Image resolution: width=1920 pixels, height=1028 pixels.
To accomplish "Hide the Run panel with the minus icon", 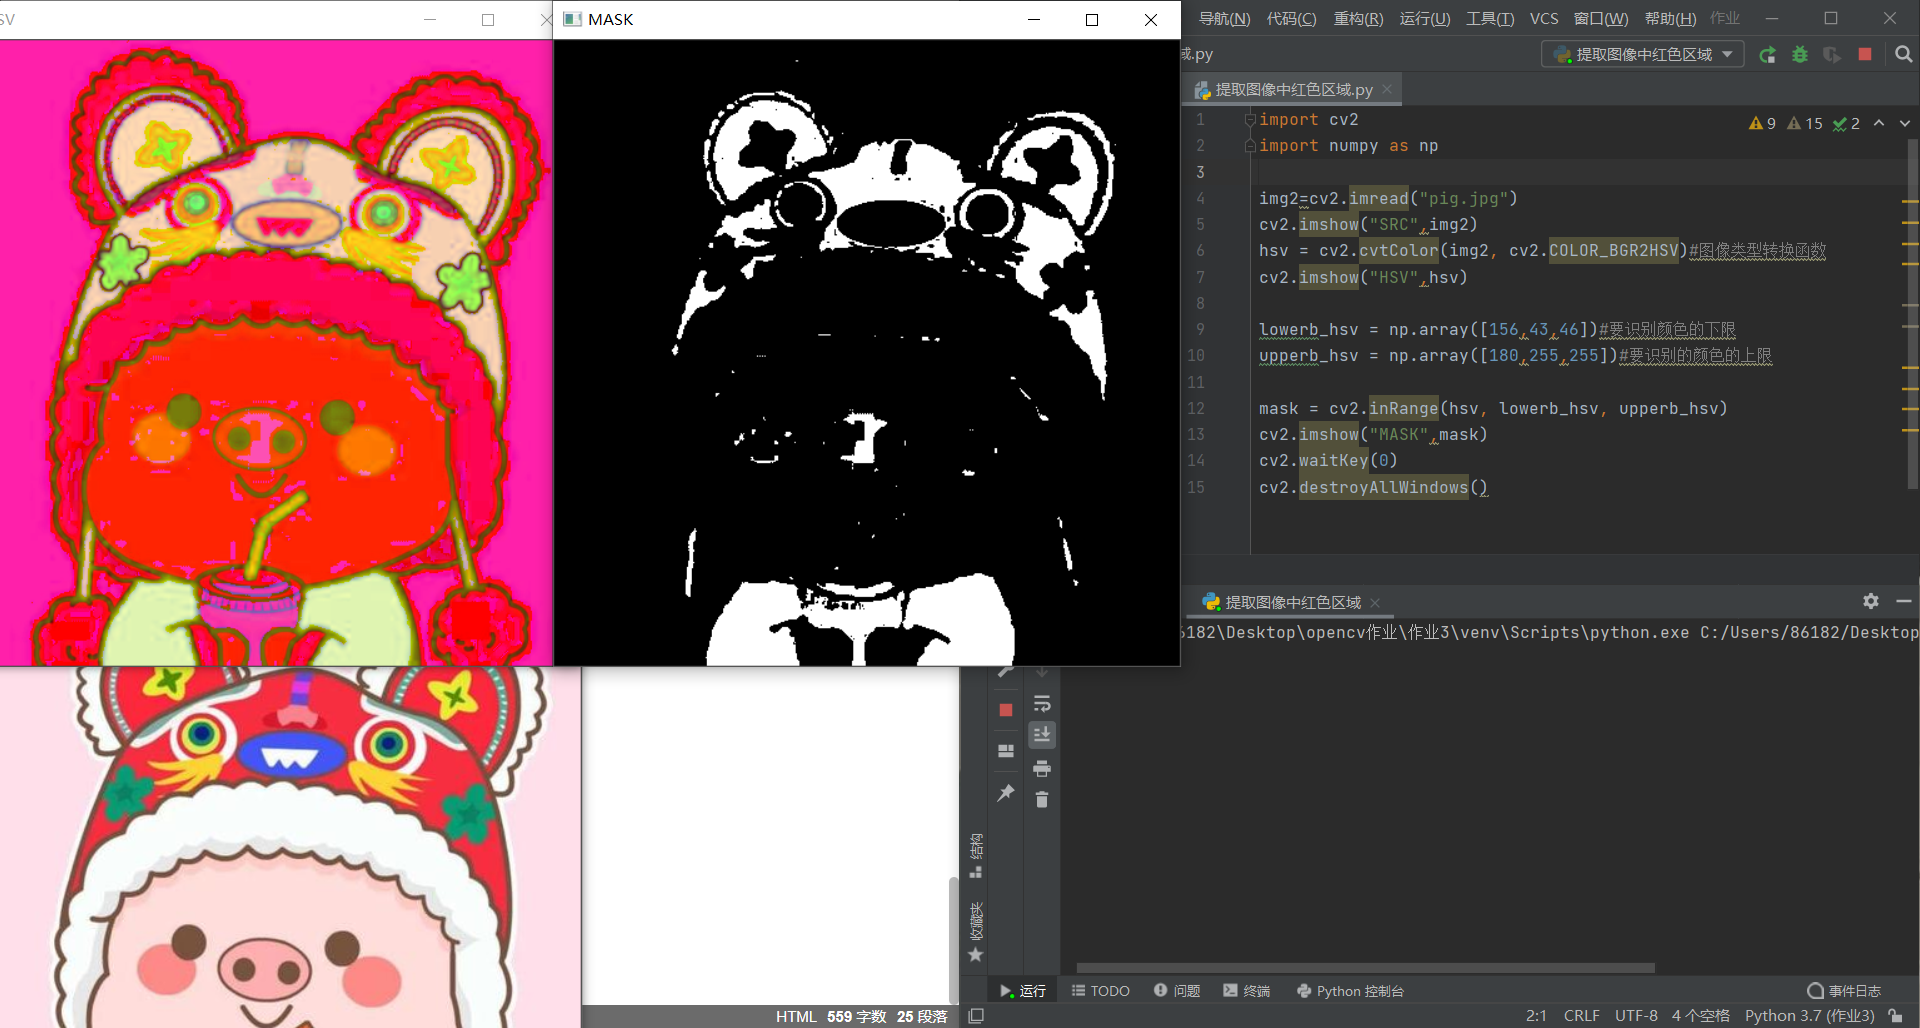I will [x=1904, y=601].
